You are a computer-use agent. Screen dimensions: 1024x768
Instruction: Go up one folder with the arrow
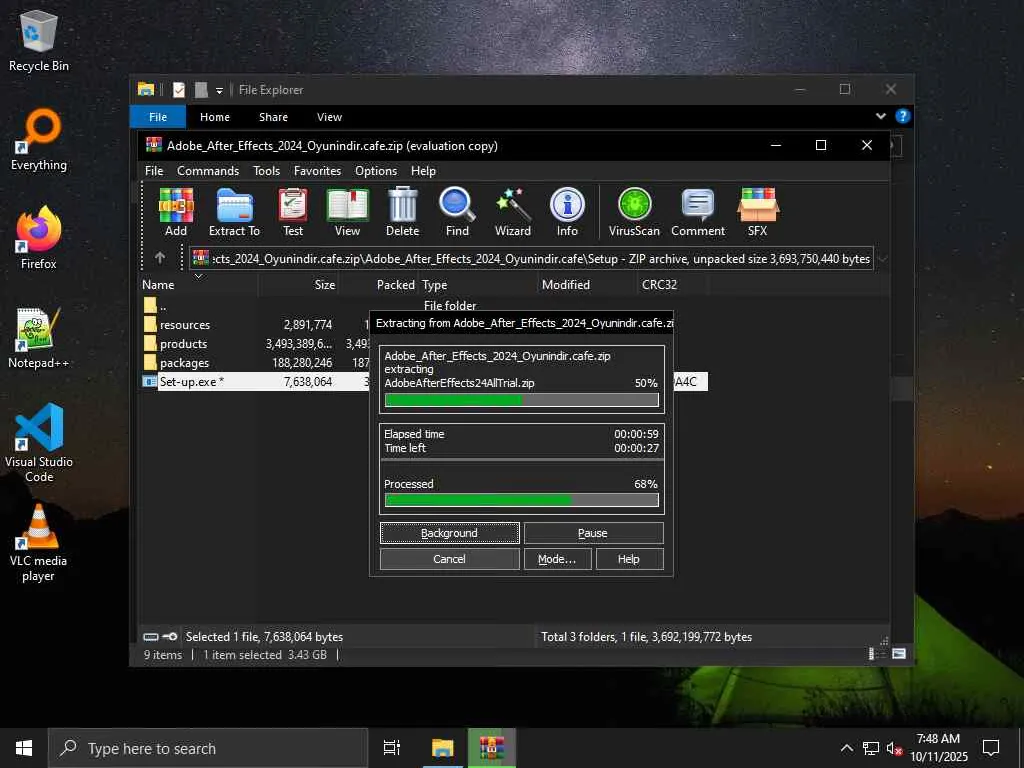pos(160,258)
